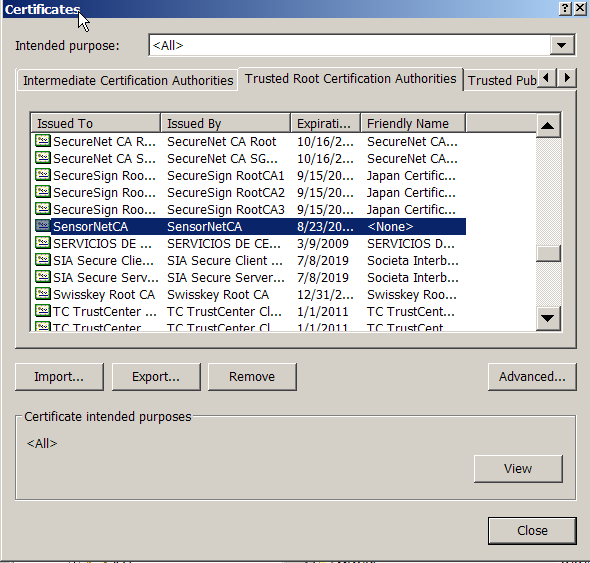590x563 pixels.
Task: Click certificate icon for SERVICIOS DE row
Action: [43, 243]
